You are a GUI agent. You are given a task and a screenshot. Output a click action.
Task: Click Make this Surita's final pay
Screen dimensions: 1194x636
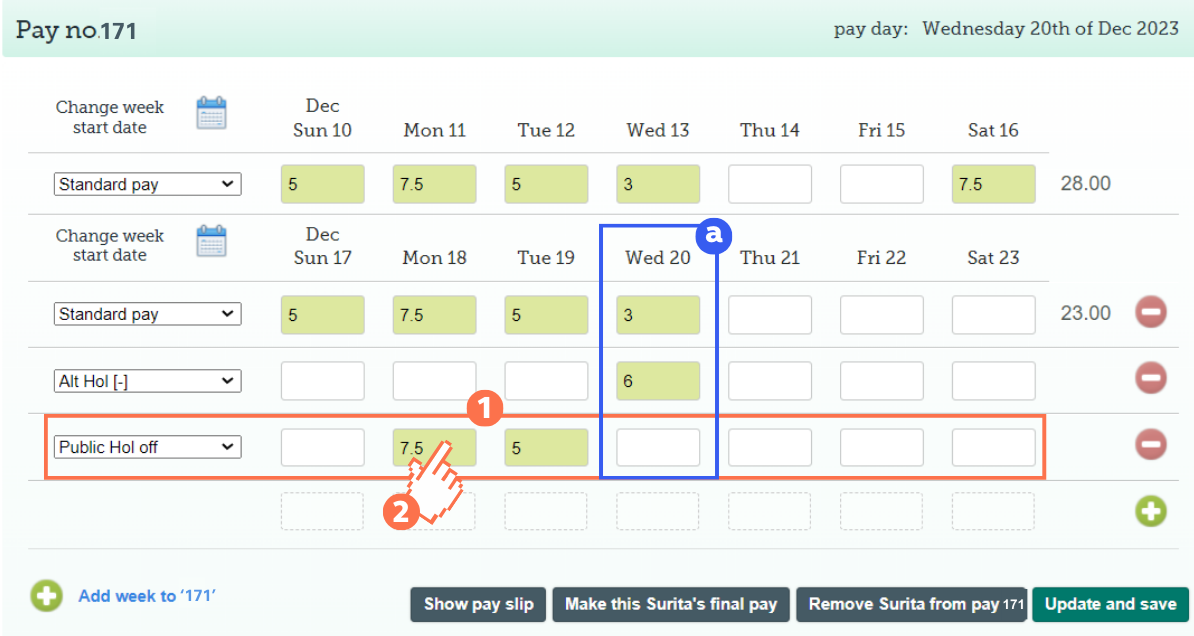(x=671, y=604)
